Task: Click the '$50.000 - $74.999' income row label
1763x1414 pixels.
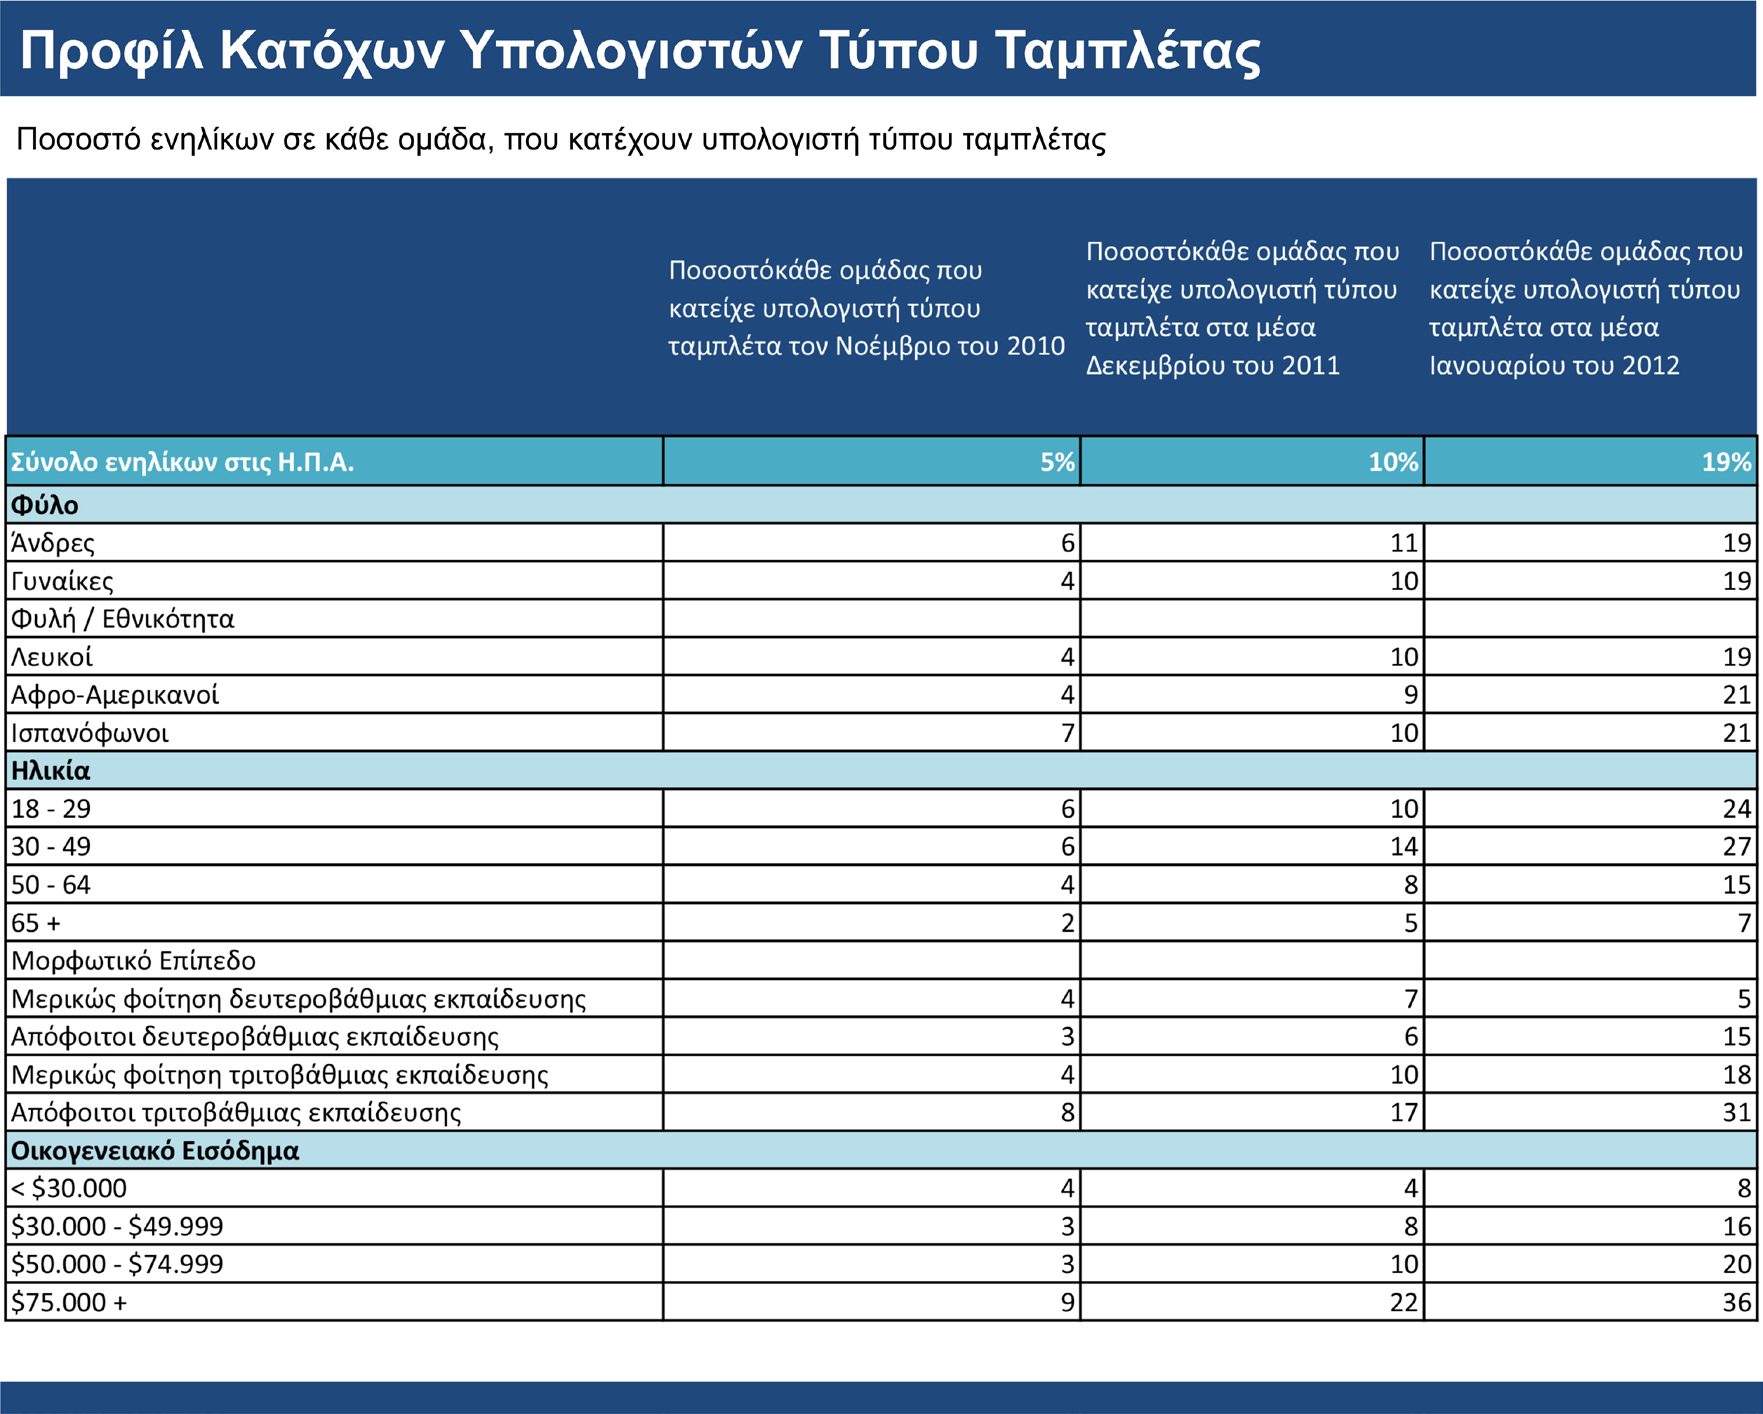Action: (117, 1265)
